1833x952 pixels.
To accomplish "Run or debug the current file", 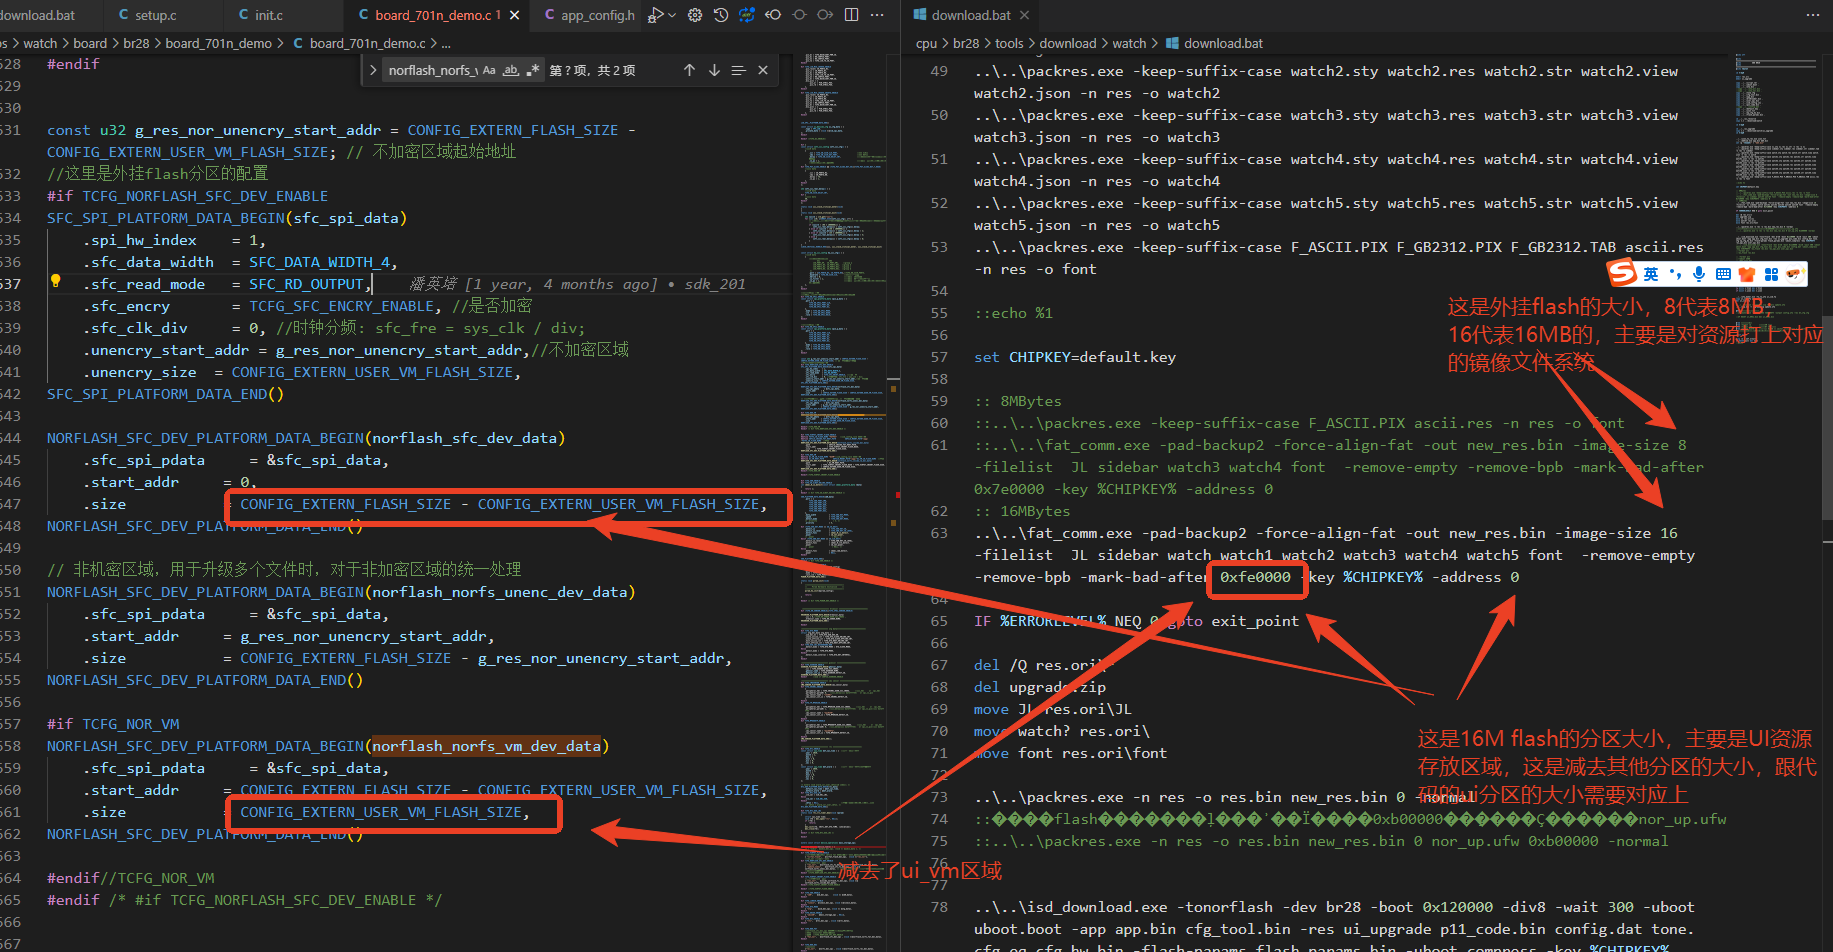I will tap(656, 15).
